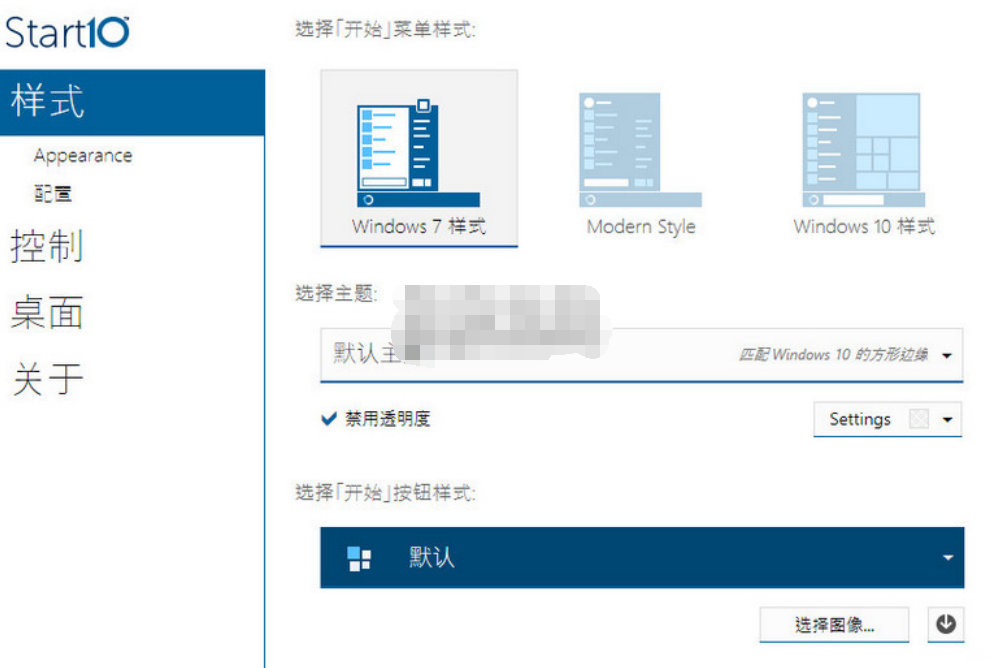Click the 匹配 Windows 10 的方形边缘 description
The width and height of the screenshot is (995, 668).
[834, 355]
